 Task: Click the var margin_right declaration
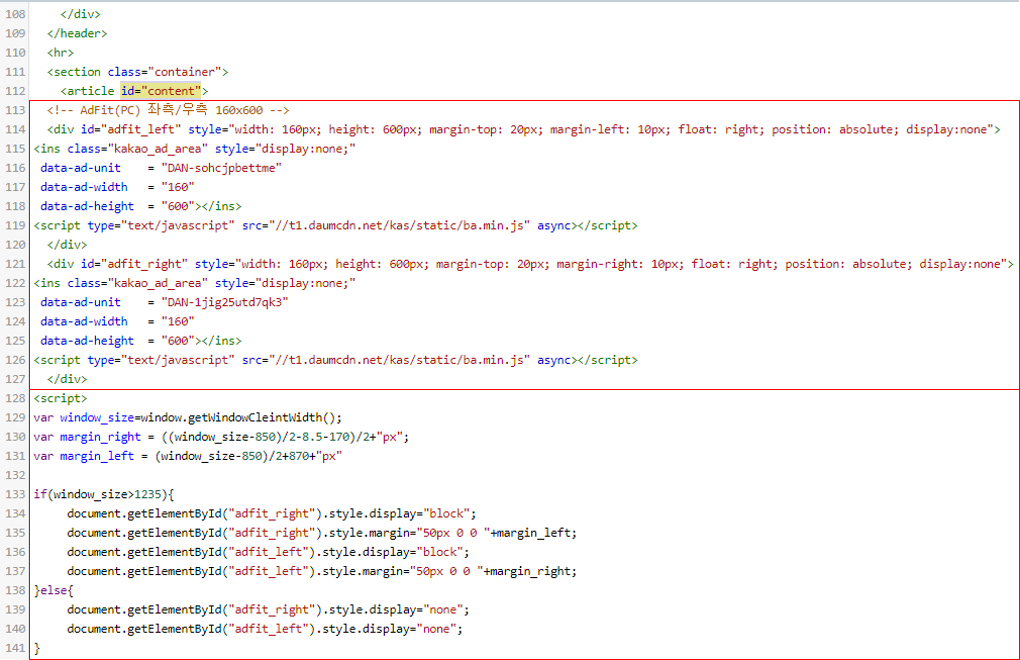pos(221,437)
